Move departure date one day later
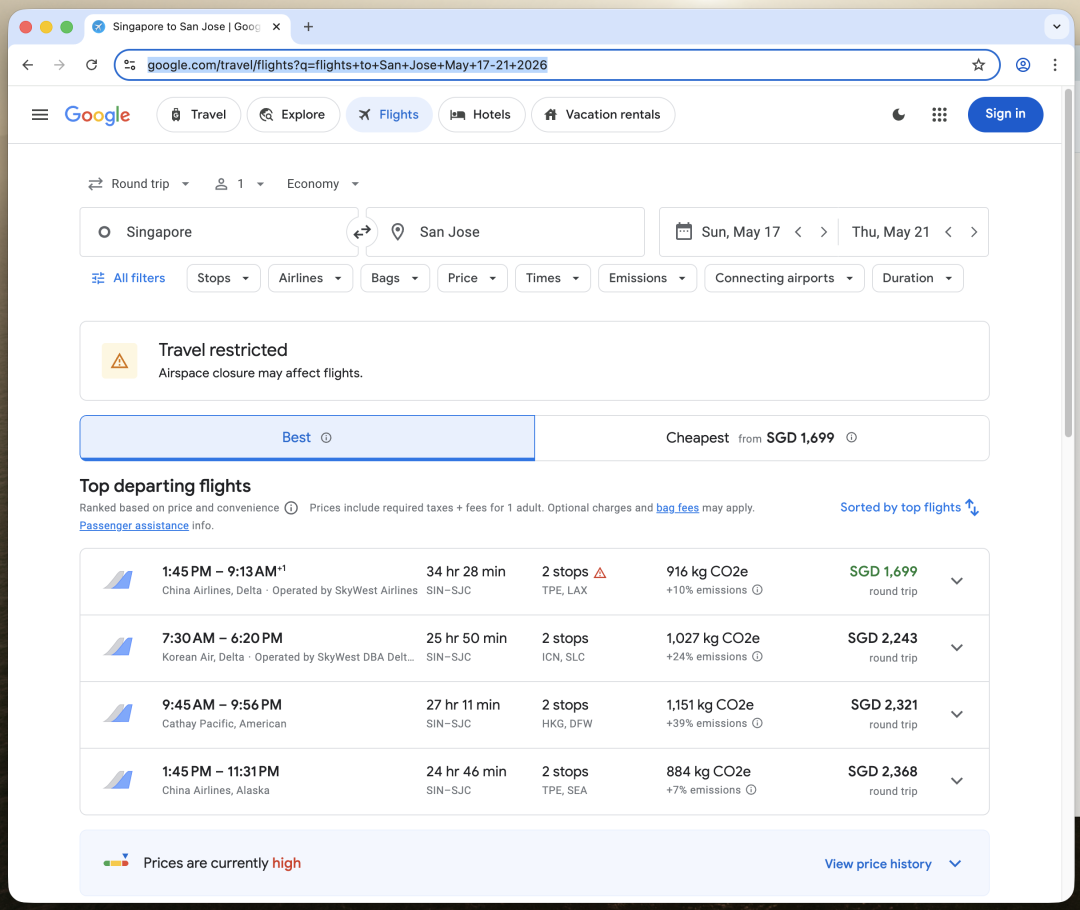The height and width of the screenshot is (910, 1080). pyautogui.click(x=823, y=232)
